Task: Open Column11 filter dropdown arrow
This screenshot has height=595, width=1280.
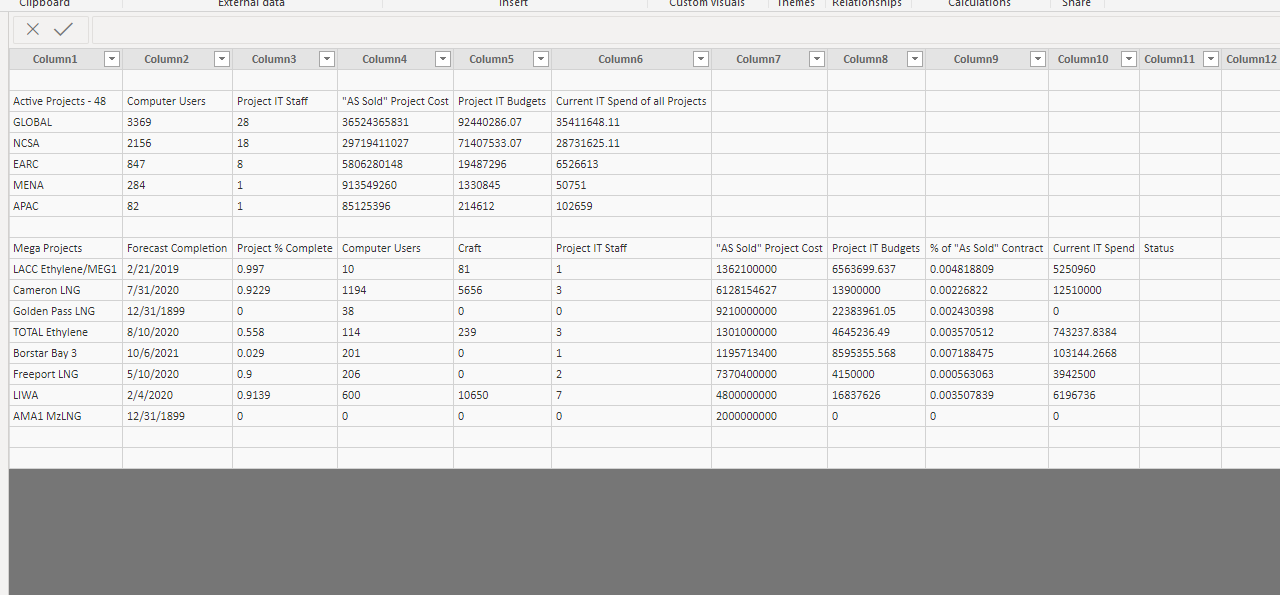Action: pyautogui.click(x=1211, y=59)
